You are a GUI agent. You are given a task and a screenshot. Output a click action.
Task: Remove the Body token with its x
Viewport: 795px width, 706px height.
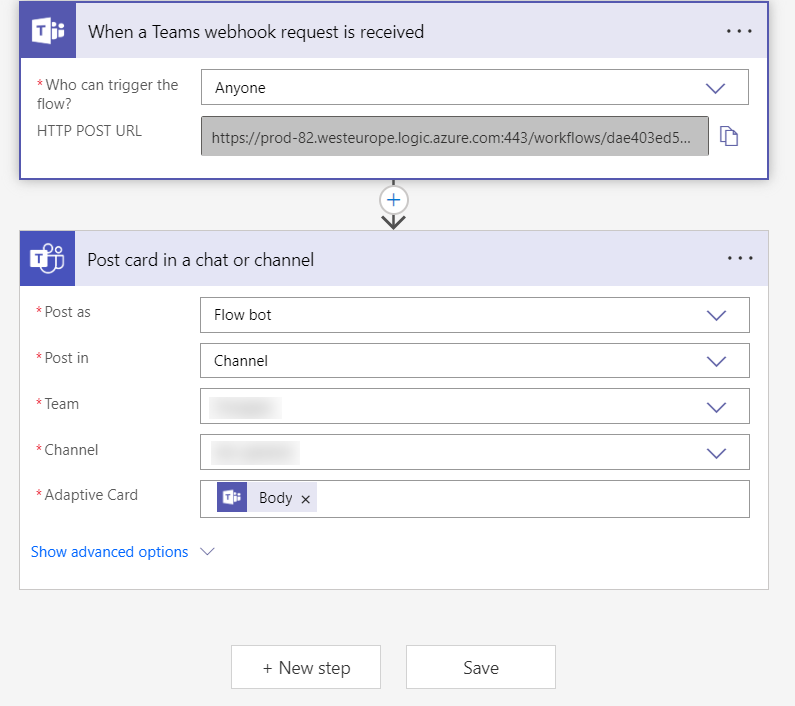pyautogui.click(x=306, y=499)
